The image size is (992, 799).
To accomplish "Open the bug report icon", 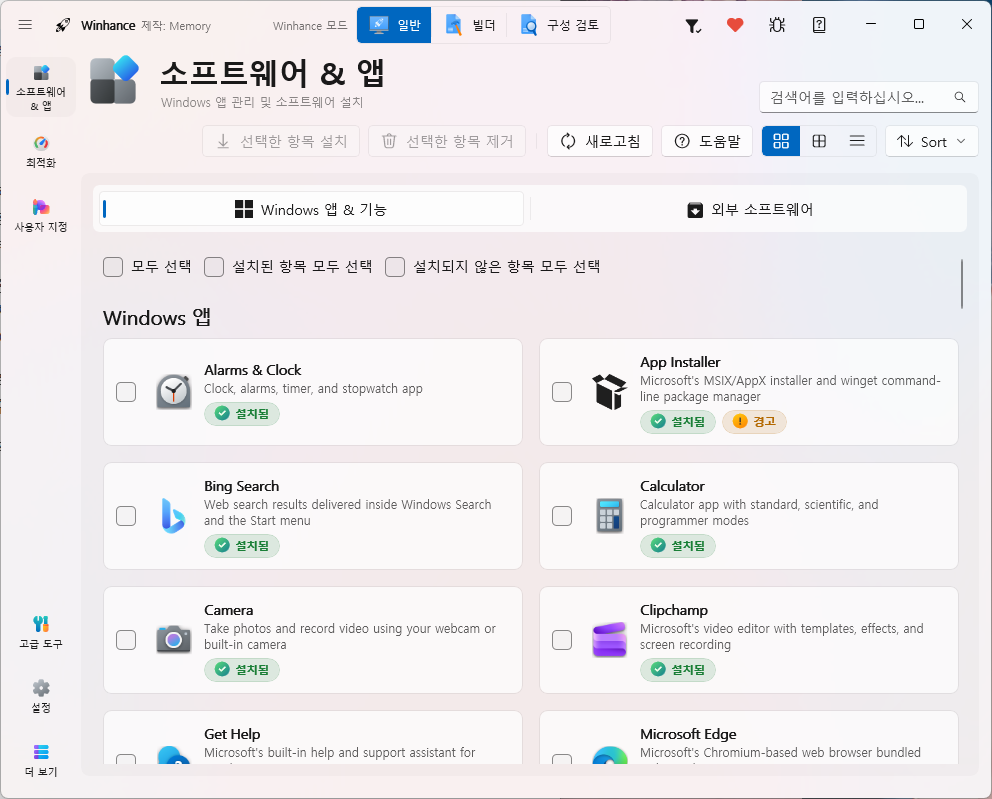I will (x=777, y=25).
